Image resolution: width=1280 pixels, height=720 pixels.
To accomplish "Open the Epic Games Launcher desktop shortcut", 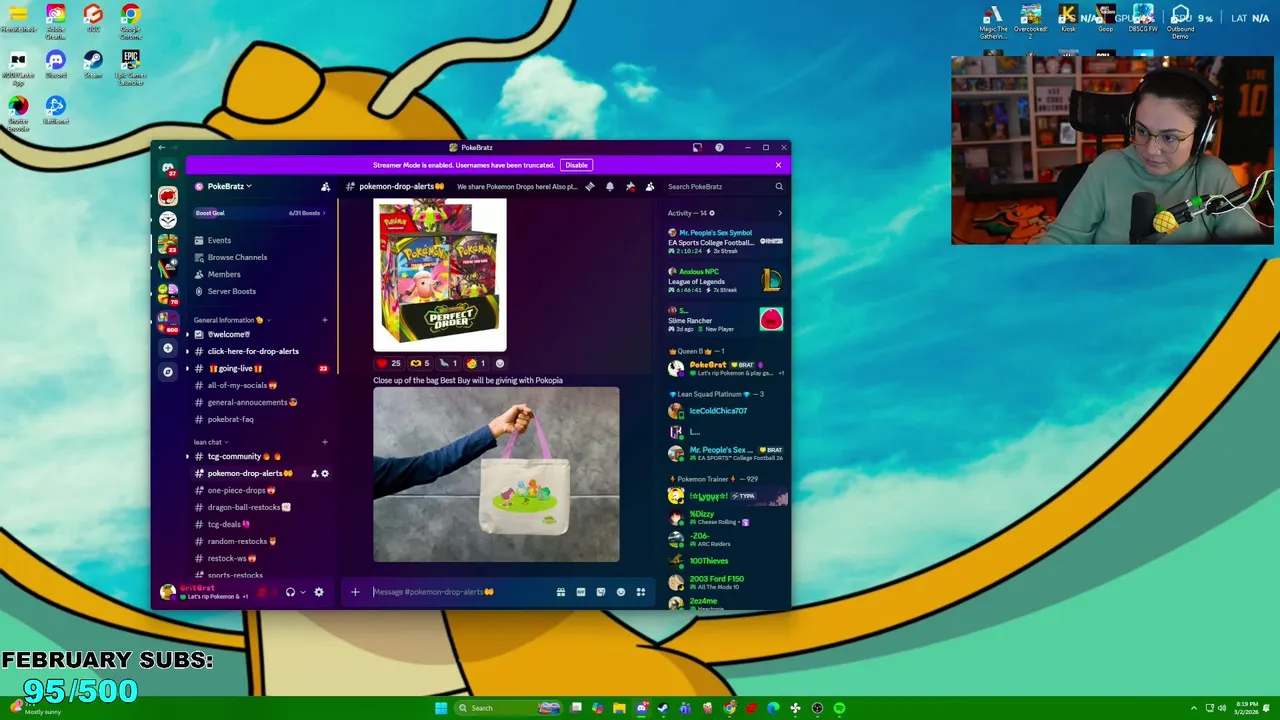I will (130, 68).
